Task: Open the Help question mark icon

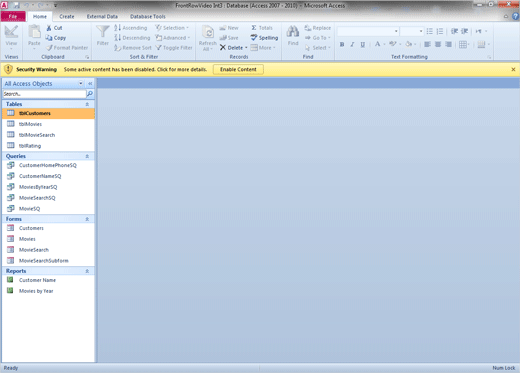Action: (515, 16)
